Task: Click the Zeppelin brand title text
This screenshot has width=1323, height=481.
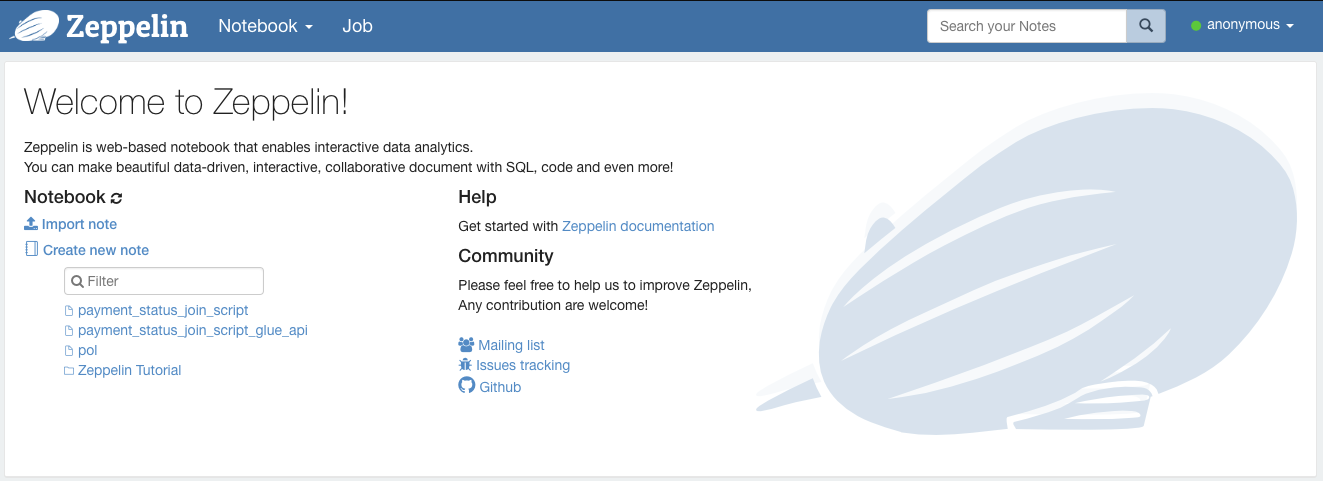Action: click(127, 26)
